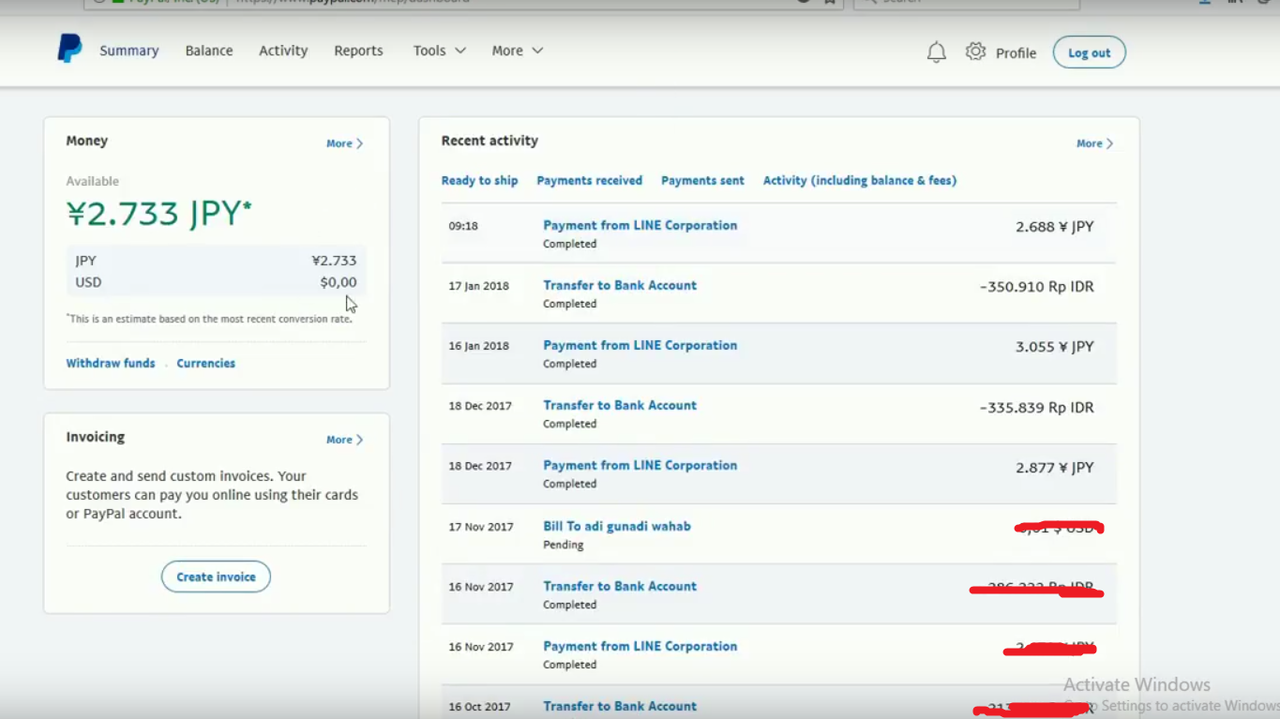This screenshot has width=1280, height=719.
Task: Open the notifications bell icon
Action: [936, 52]
